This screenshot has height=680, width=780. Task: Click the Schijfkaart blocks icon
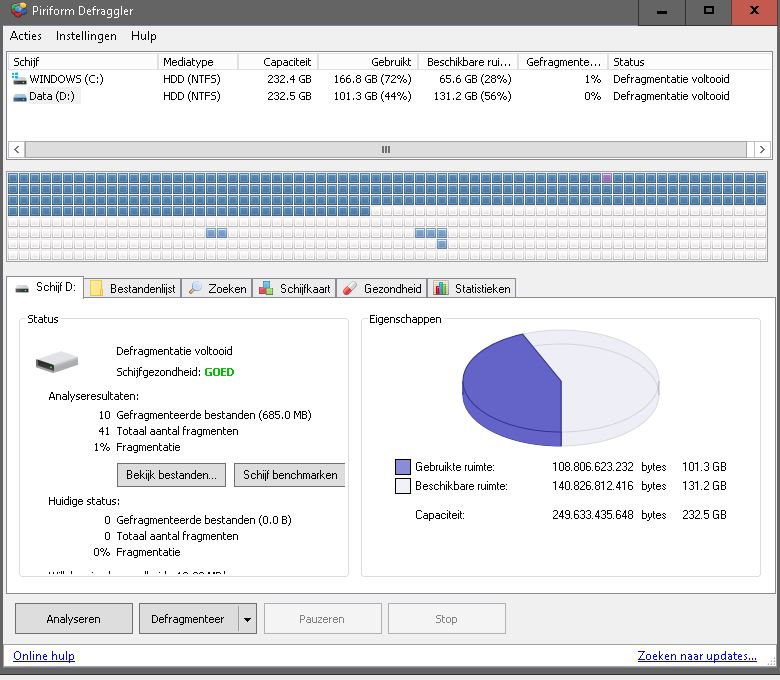pyautogui.click(x=266, y=288)
